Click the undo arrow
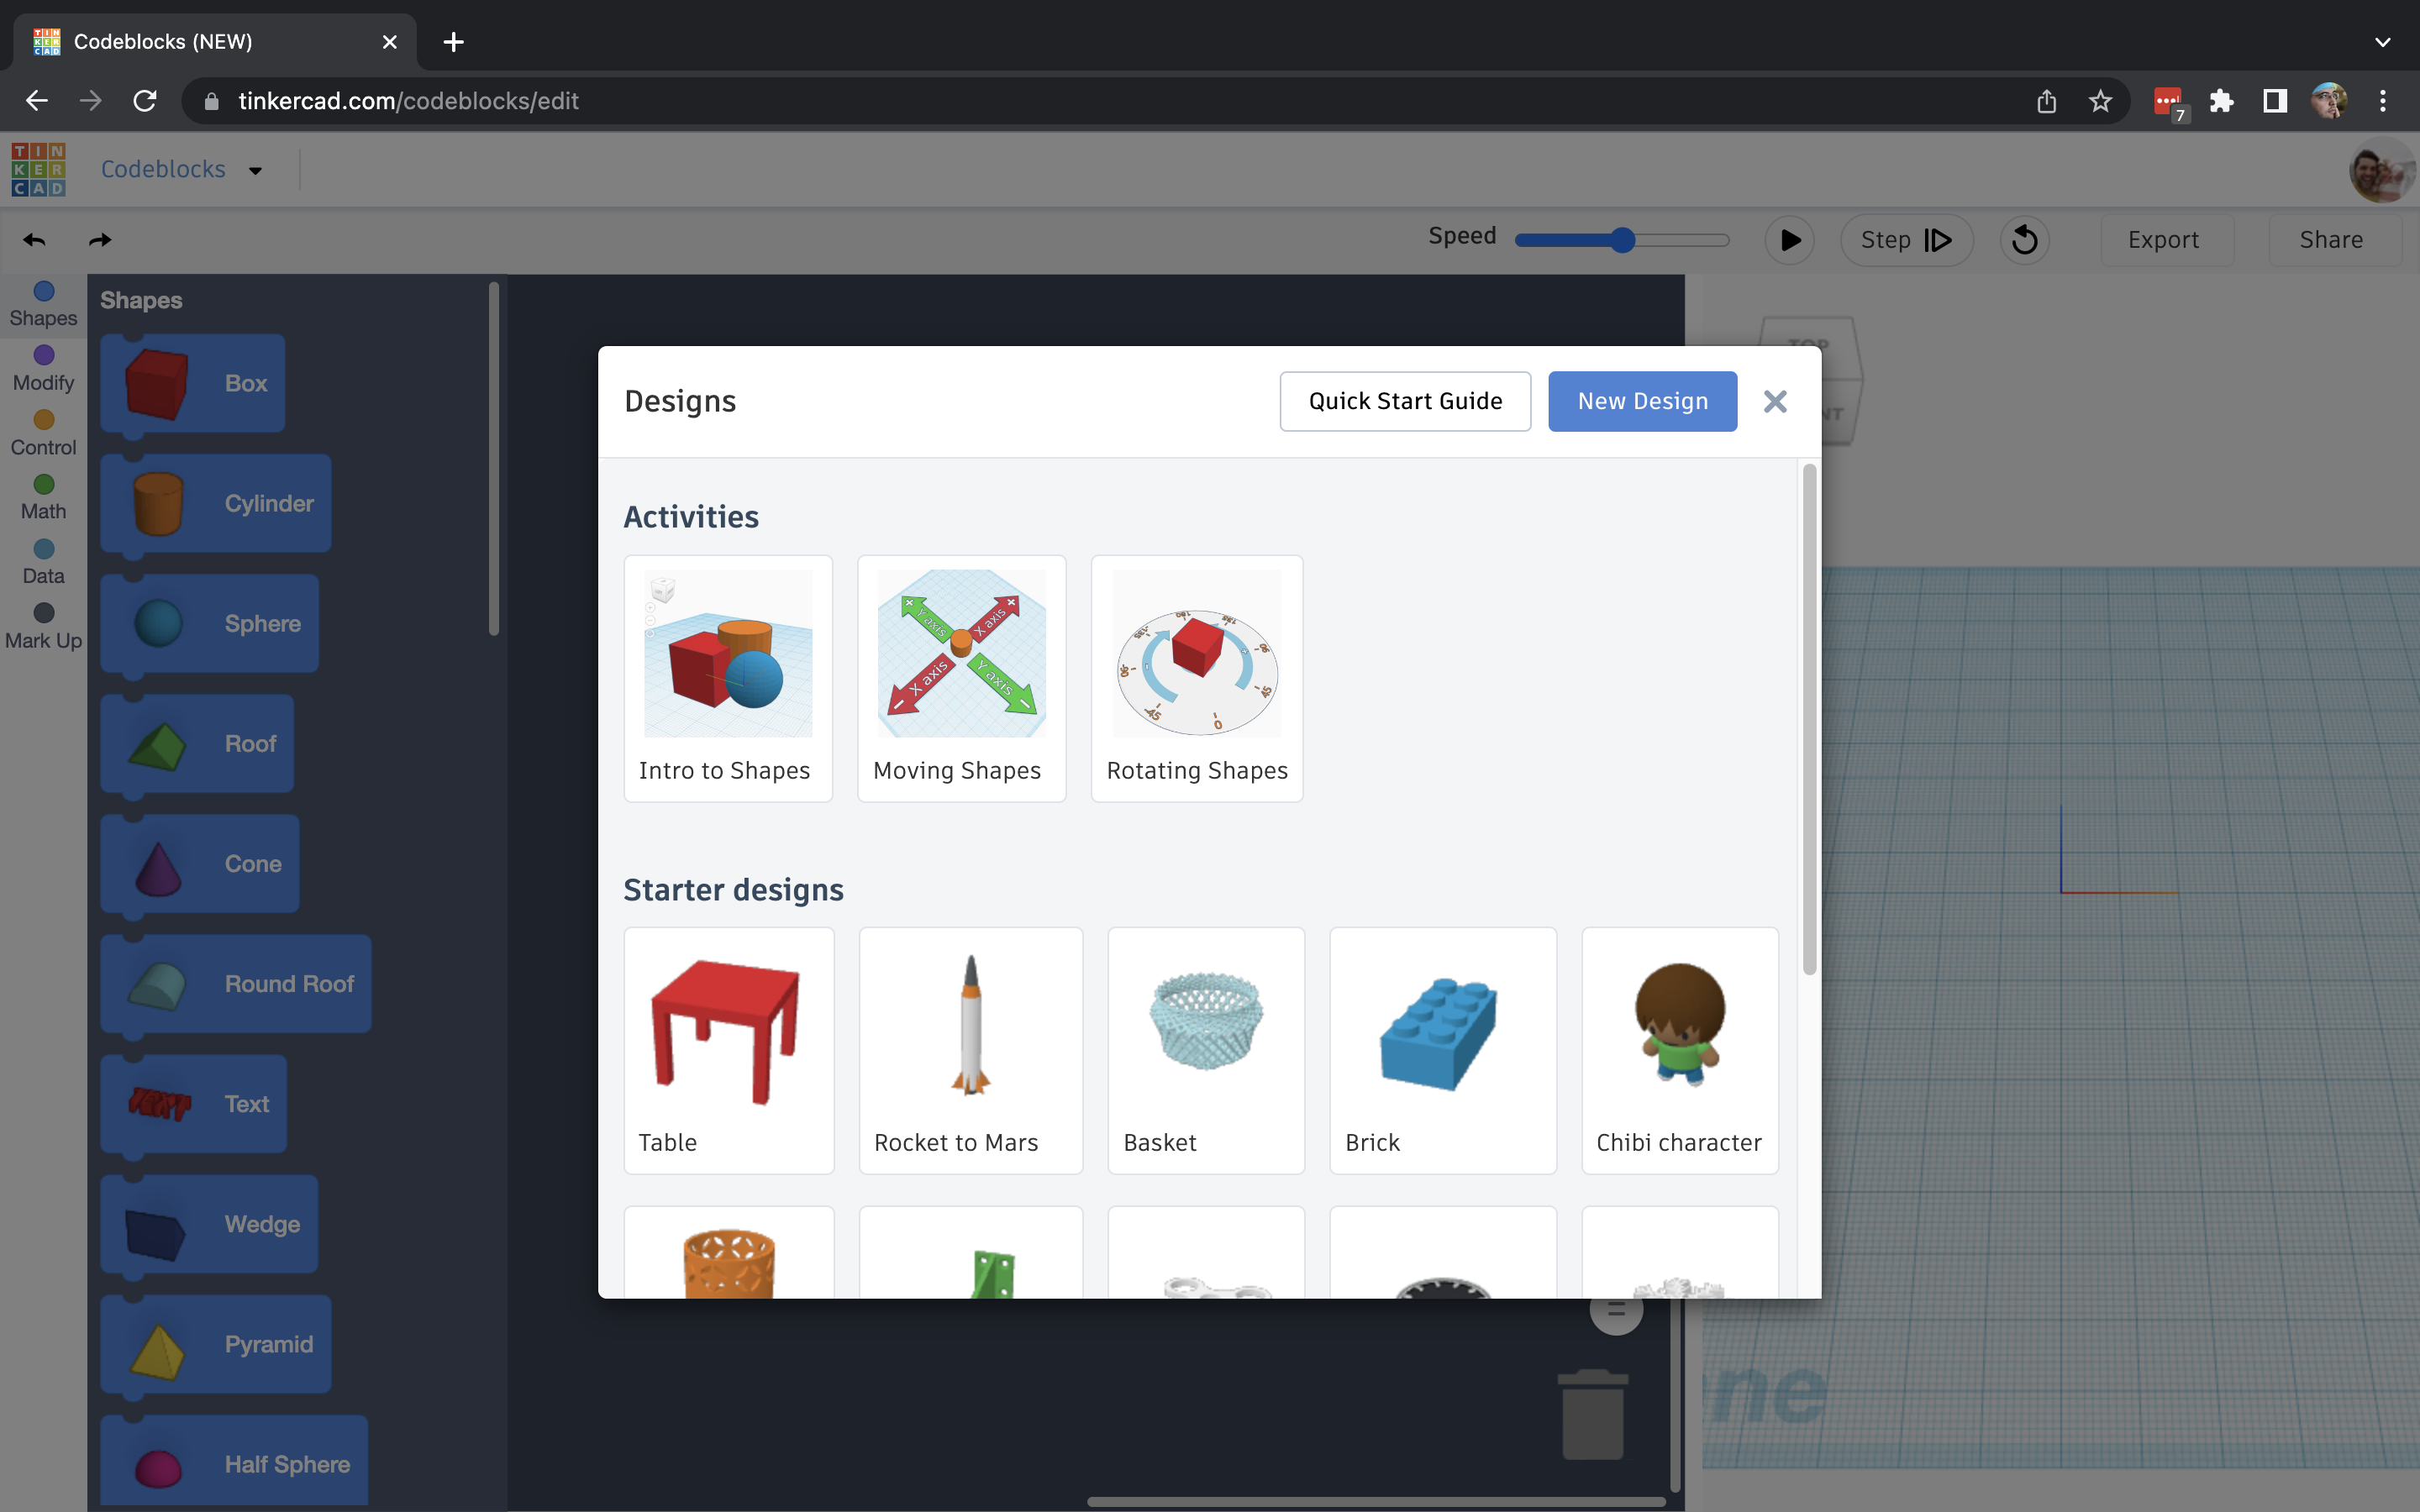The image size is (2420, 1512). click(33, 240)
